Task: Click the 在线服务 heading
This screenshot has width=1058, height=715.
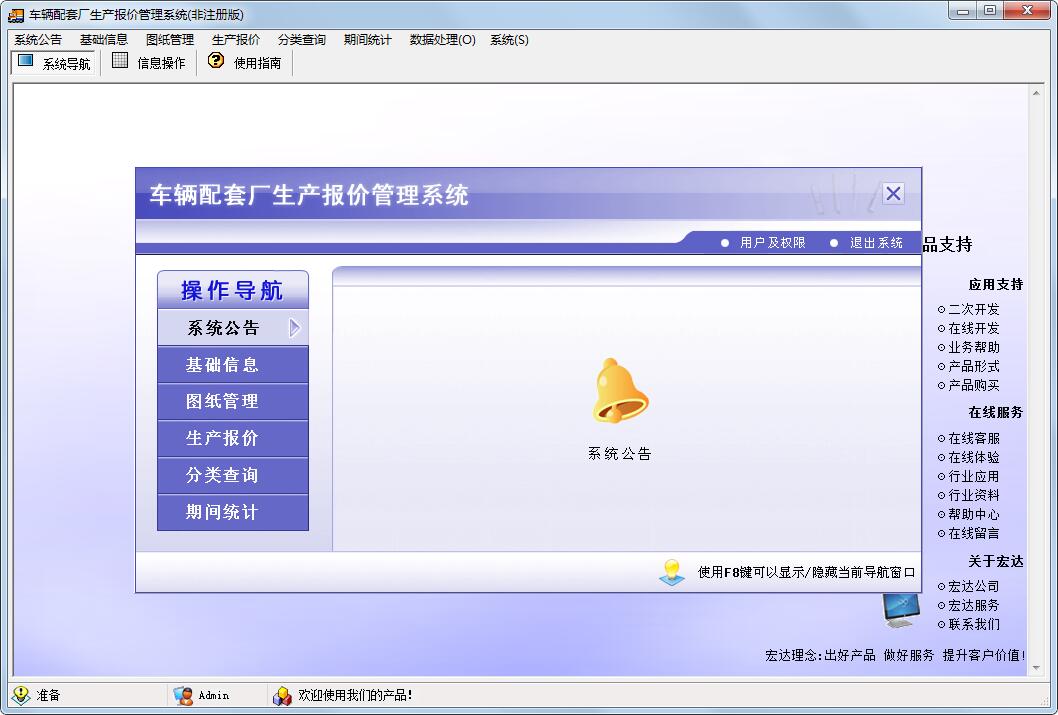Action: point(996,412)
